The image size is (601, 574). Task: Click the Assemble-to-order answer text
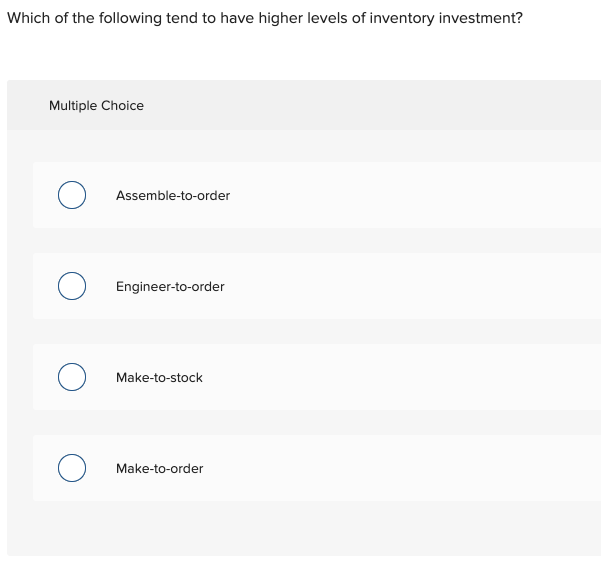pyautogui.click(x=172, y=195)
